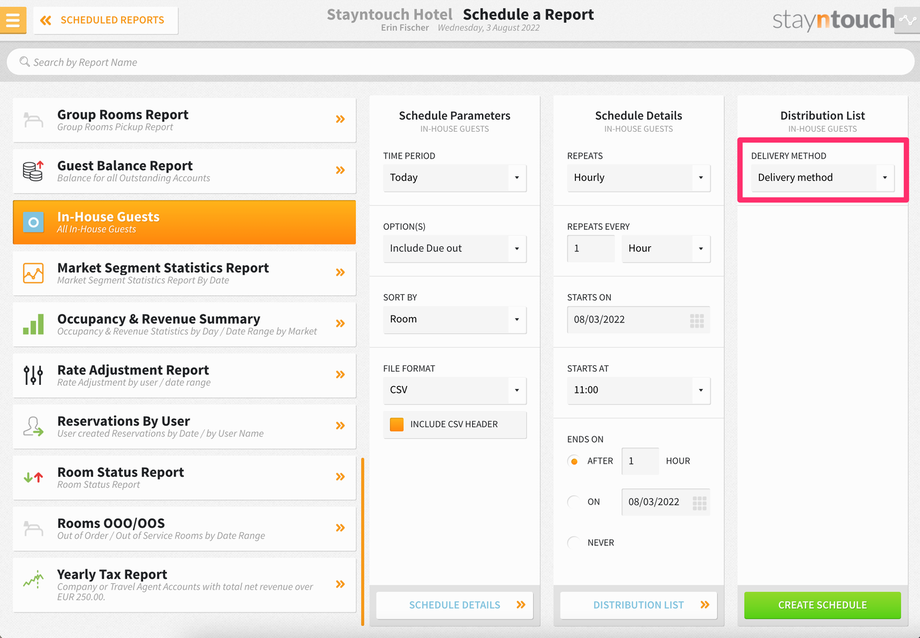Select the Yearly Tax Report title
This screenshot has width=920, height=638.
click(x=112, y=574)
